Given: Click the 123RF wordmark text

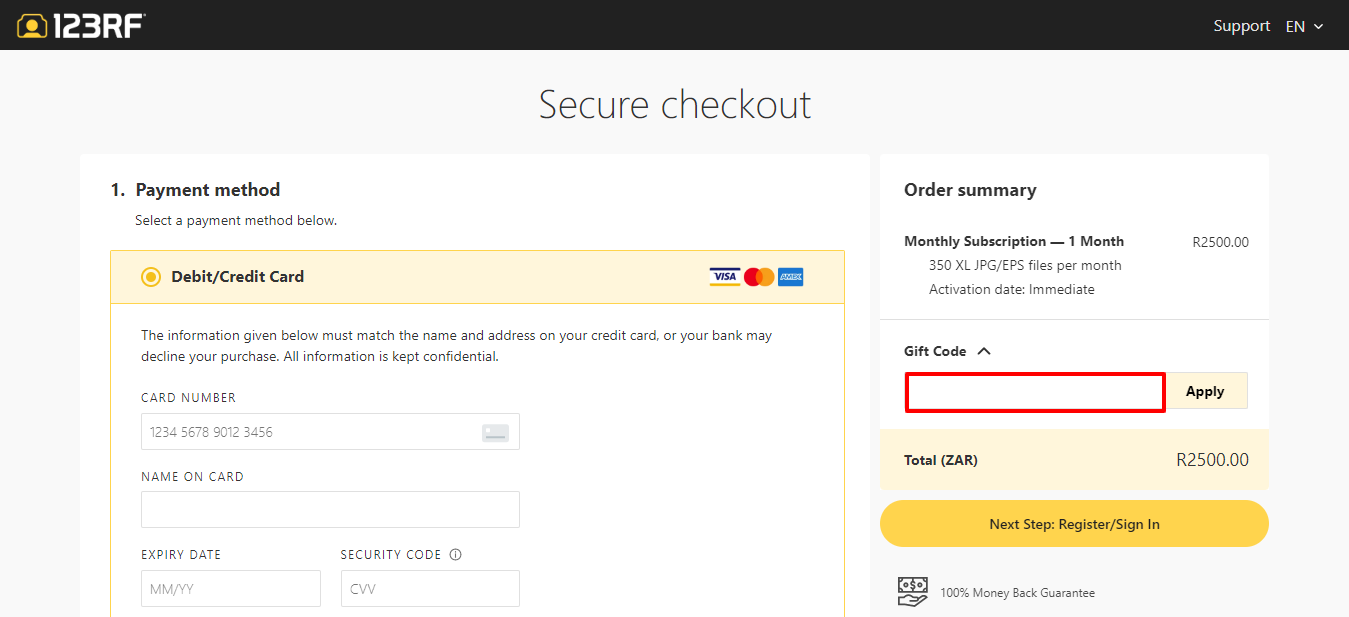Looking at the screenshot, I should 99,25.
